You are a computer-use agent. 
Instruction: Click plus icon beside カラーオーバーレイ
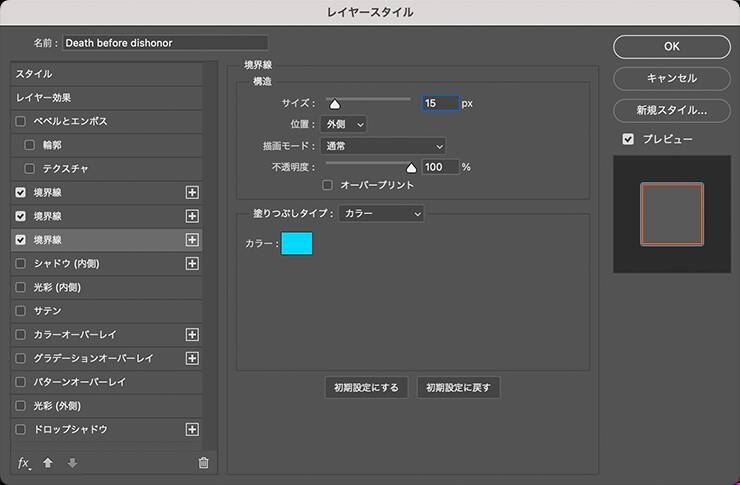[193, 334]
